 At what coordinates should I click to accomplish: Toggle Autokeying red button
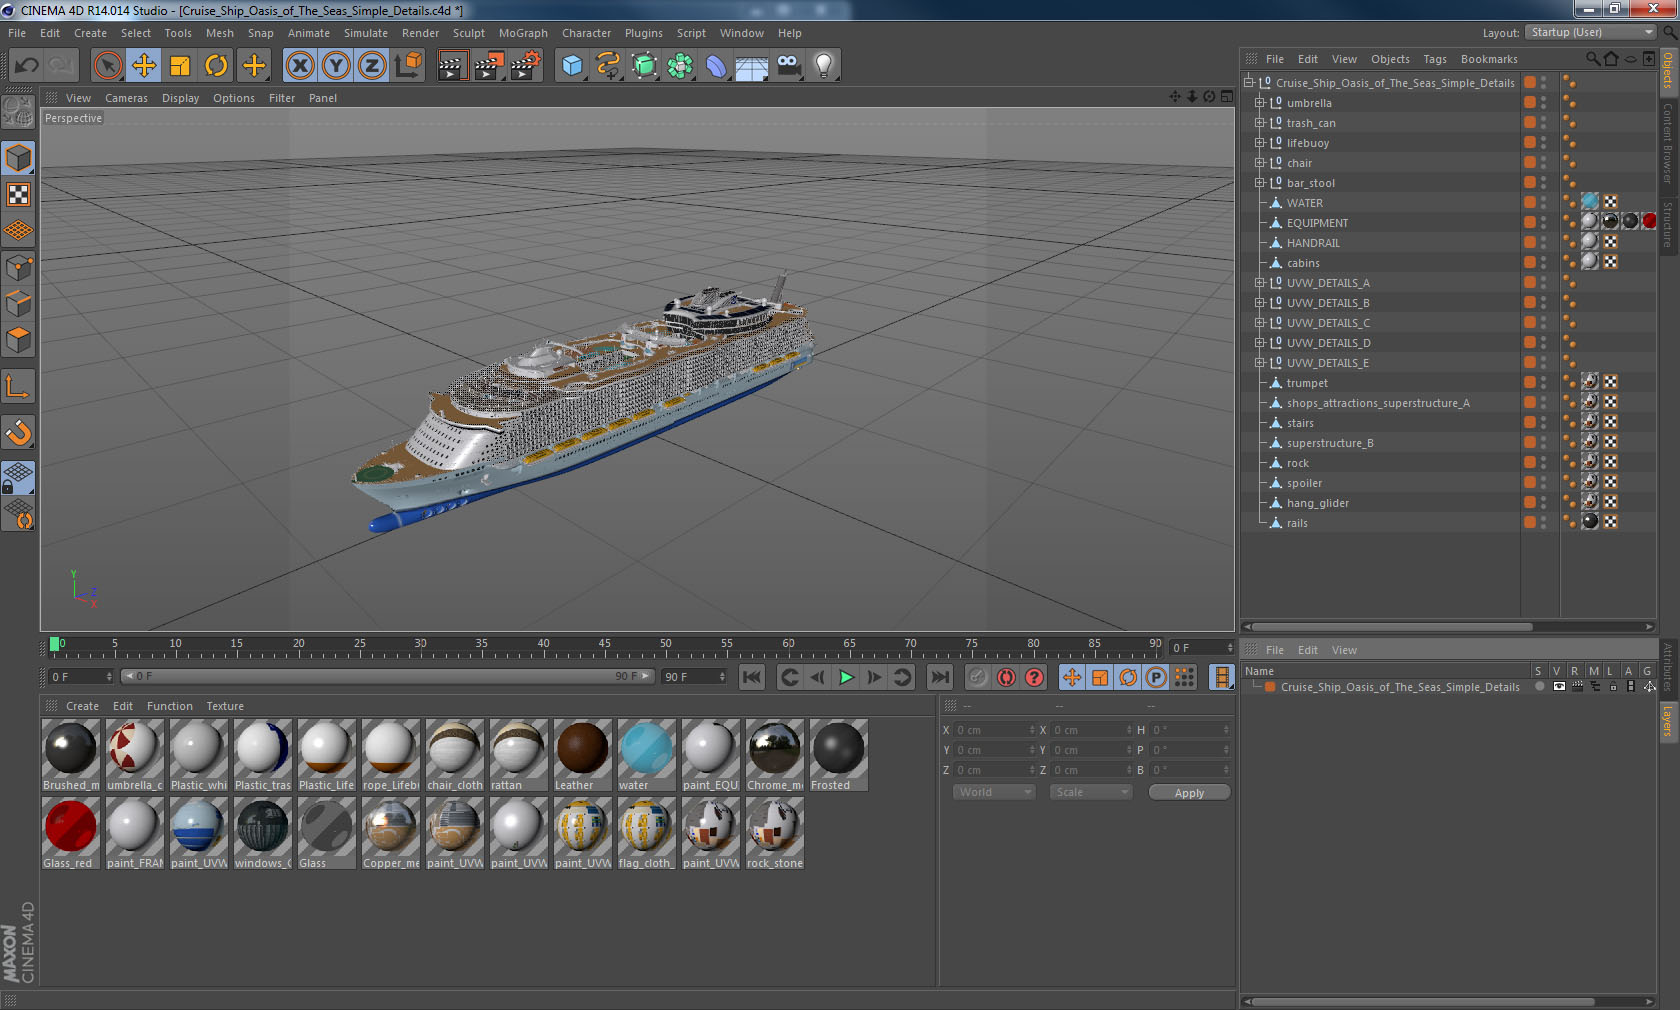click(x=1006, y=677)
